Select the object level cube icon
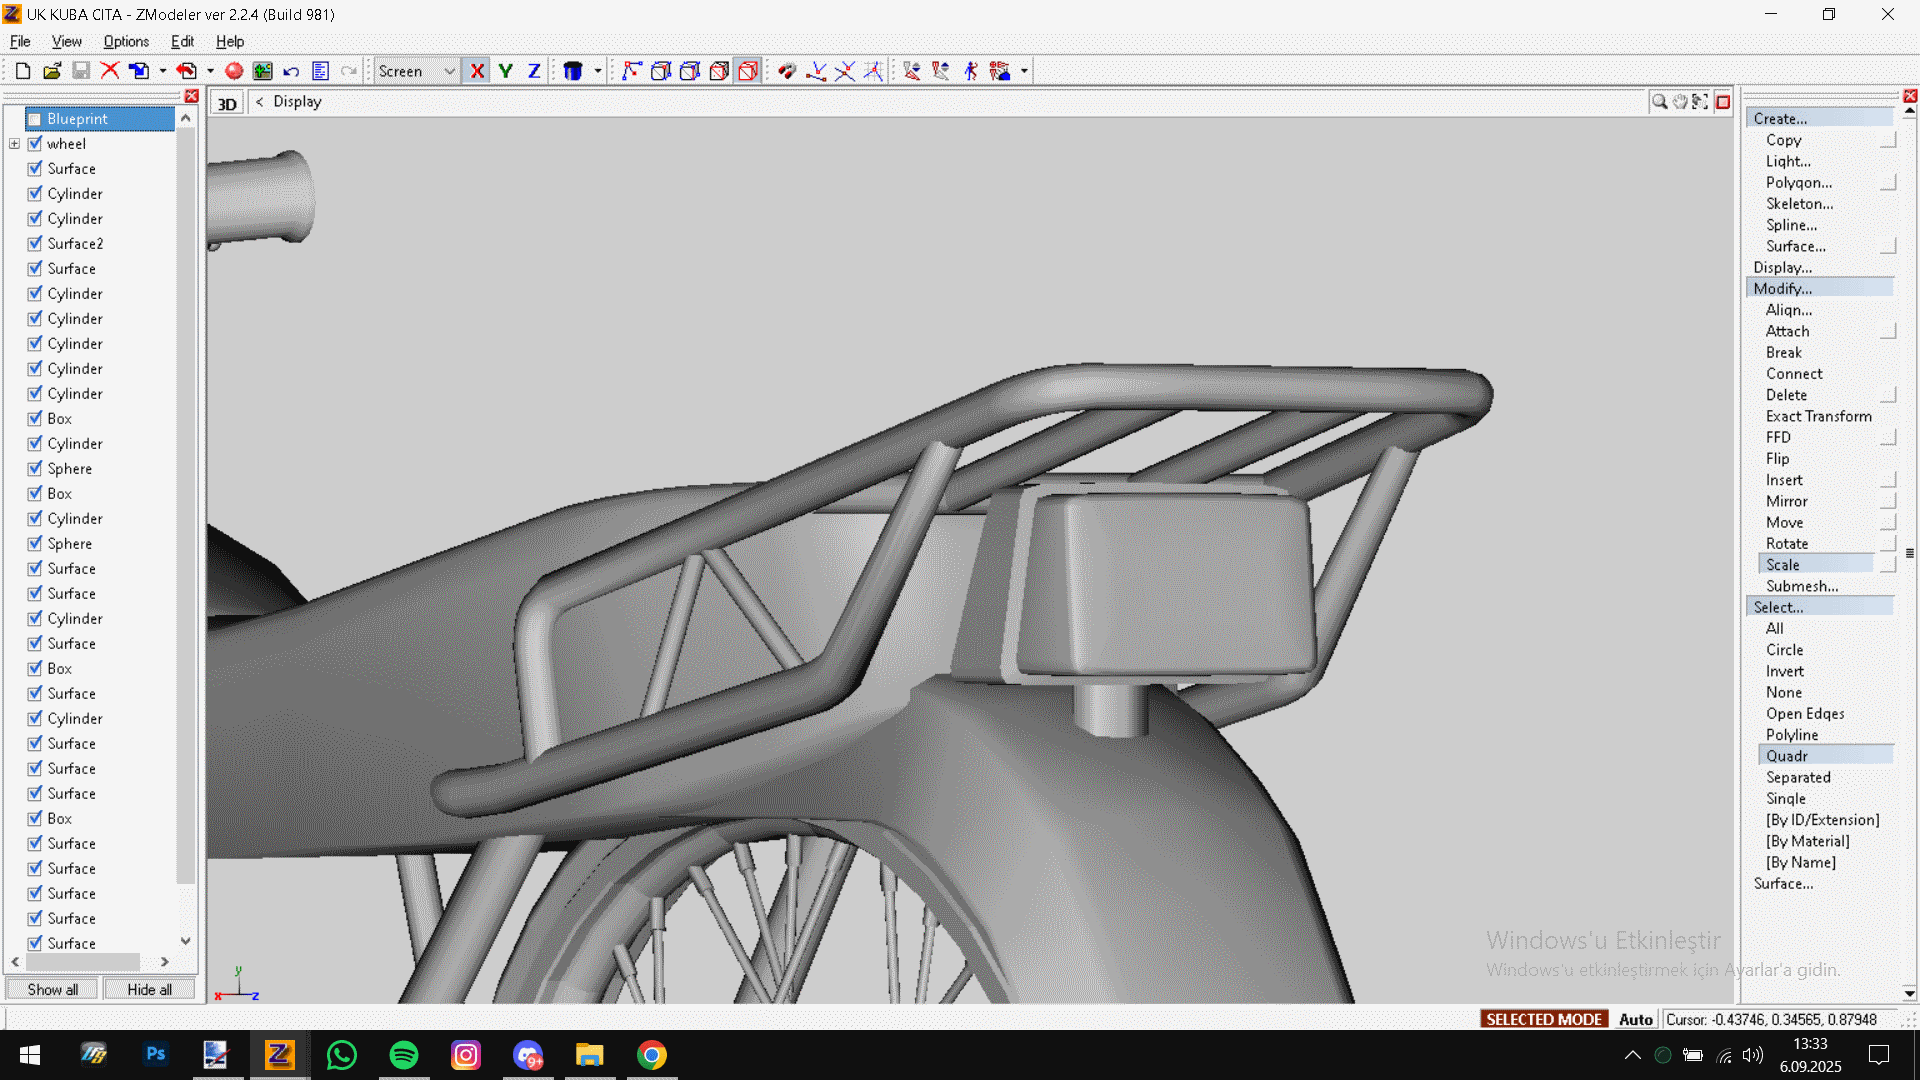The width and height of the screenshot is (1920, 1080). tap(748, 71)
